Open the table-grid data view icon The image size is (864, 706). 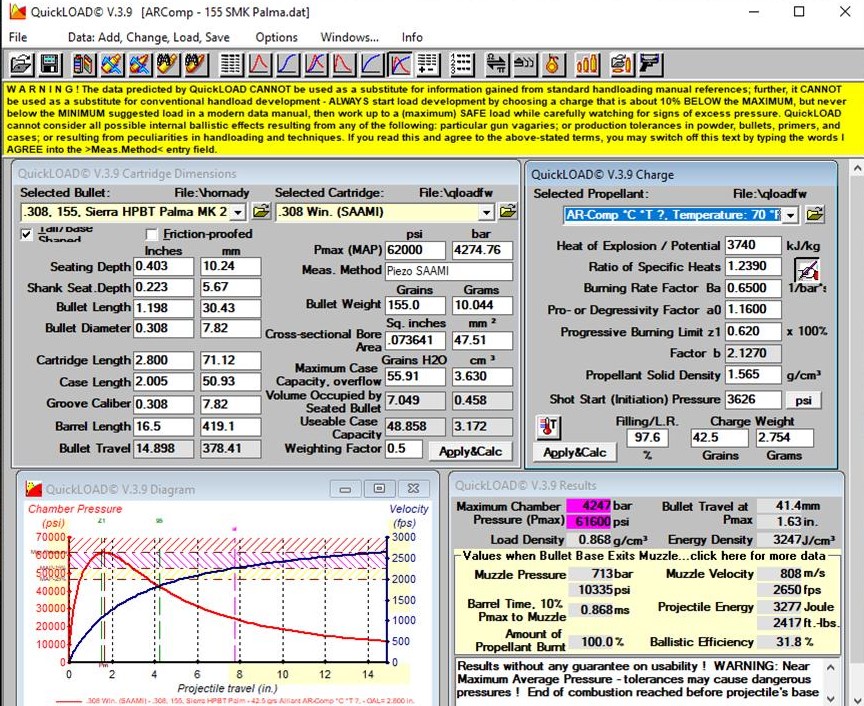231,64
